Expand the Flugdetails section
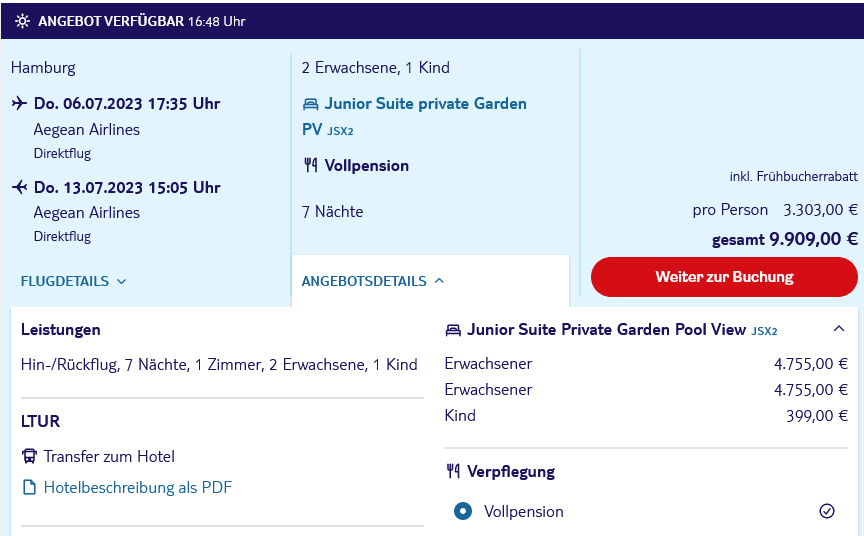 (74, 281)
